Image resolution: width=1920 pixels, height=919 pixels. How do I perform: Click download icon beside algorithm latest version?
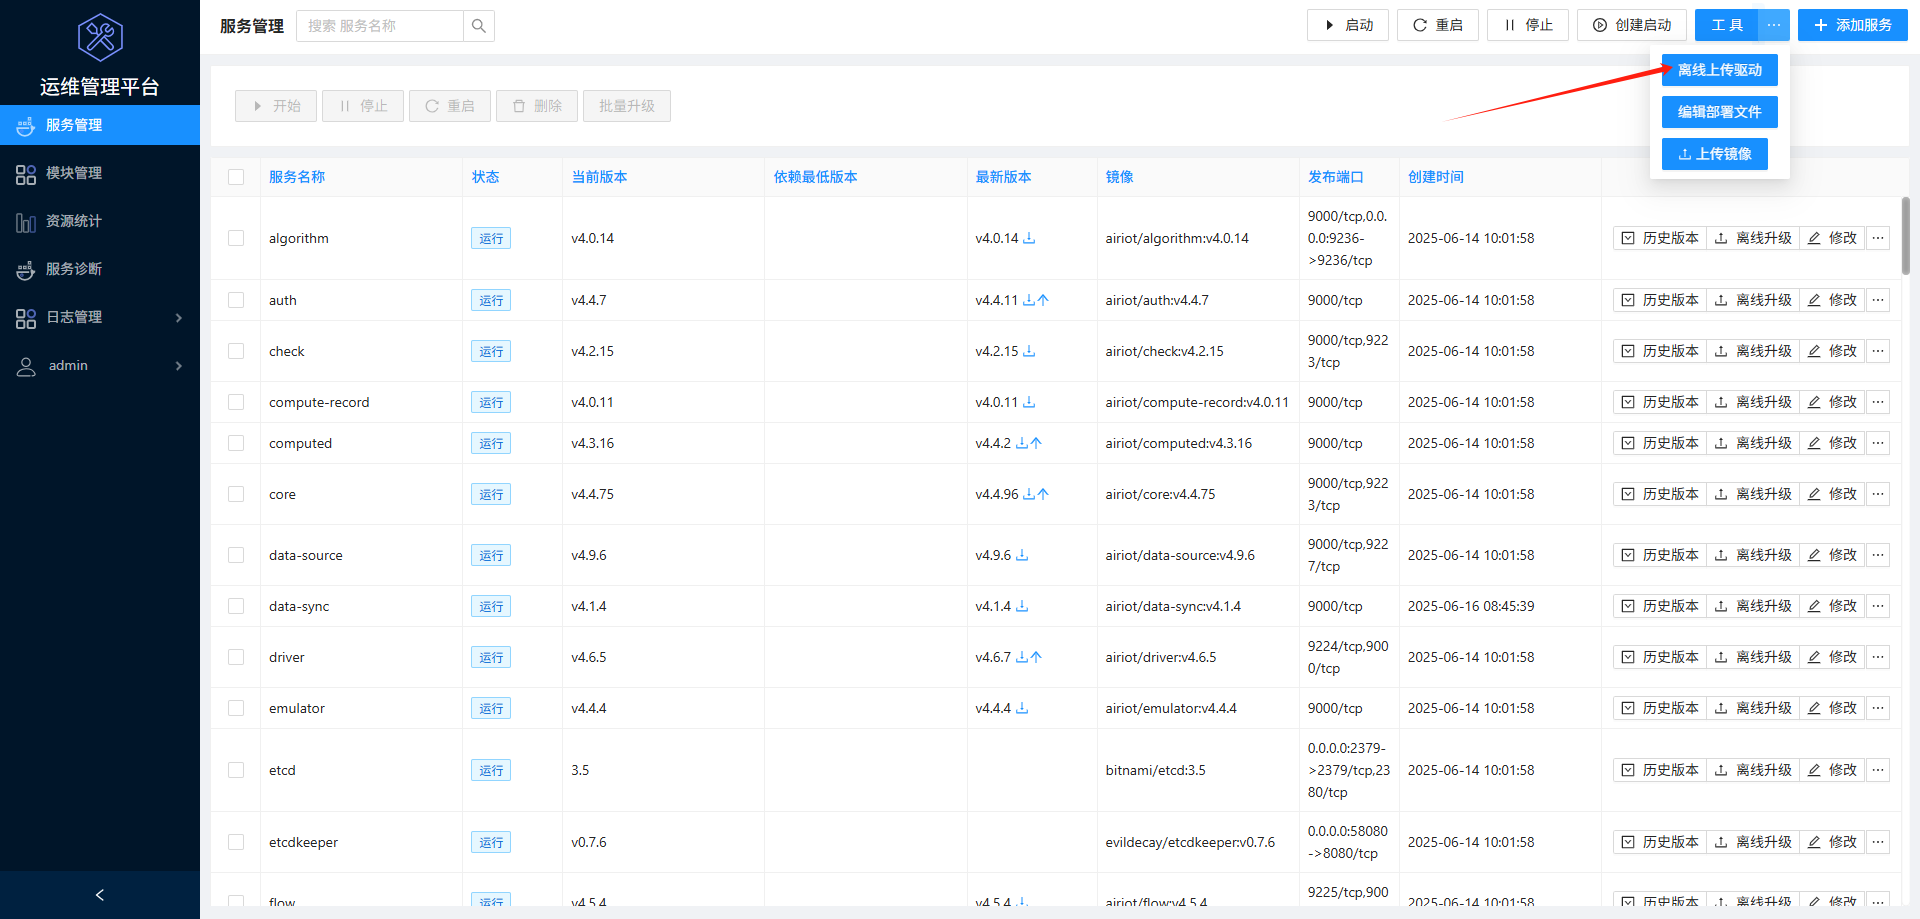point(1029,238)
